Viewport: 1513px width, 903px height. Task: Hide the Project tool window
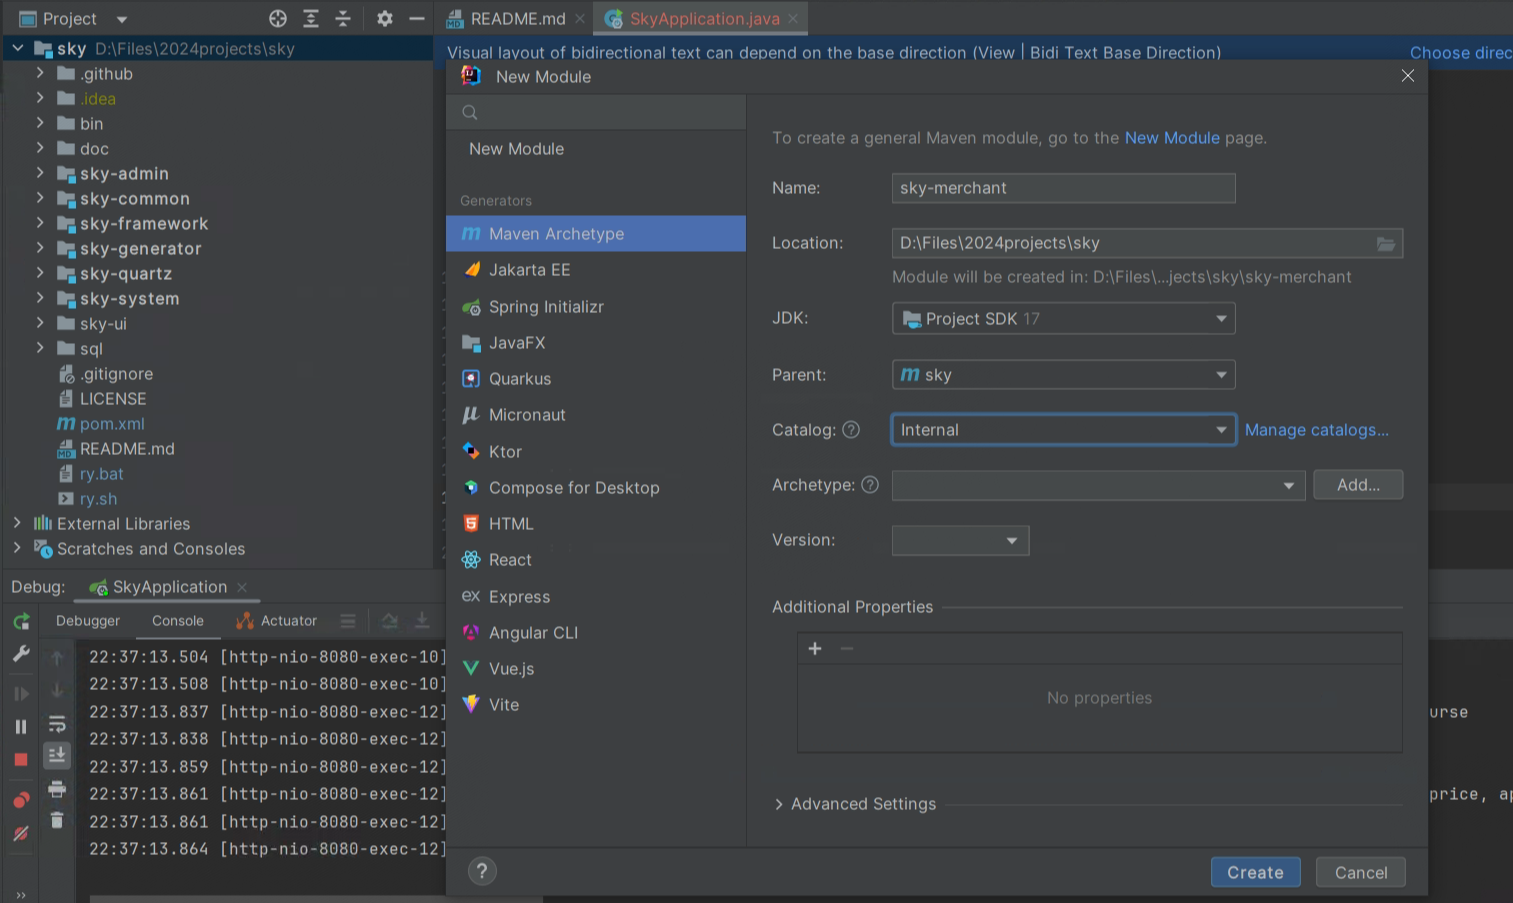pos(417,18)
